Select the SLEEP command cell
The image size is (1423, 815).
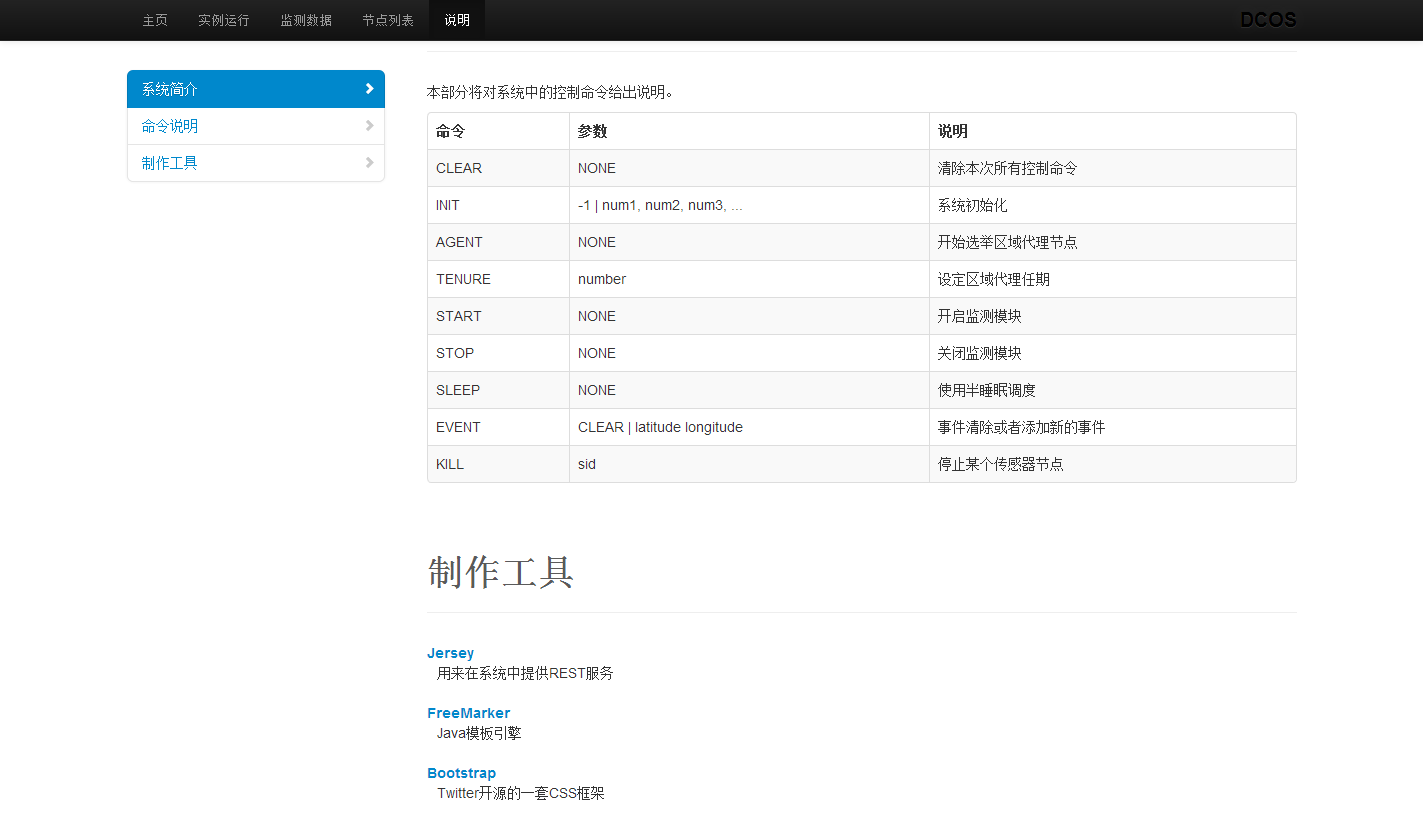[x=498, y=390]
